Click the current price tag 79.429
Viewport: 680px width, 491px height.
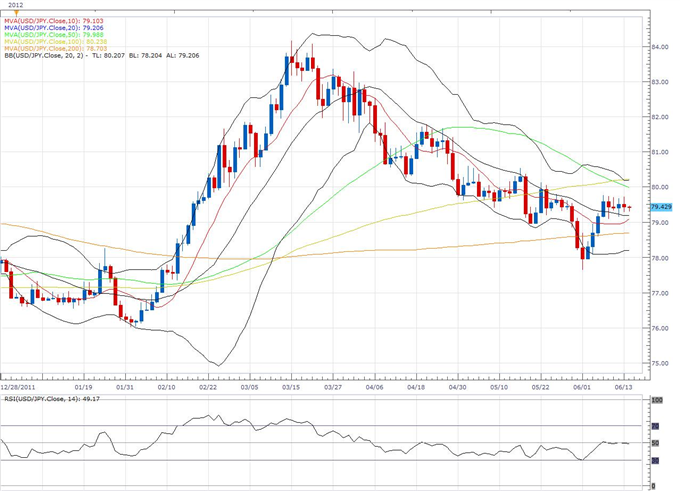click(x=660, y=206)
